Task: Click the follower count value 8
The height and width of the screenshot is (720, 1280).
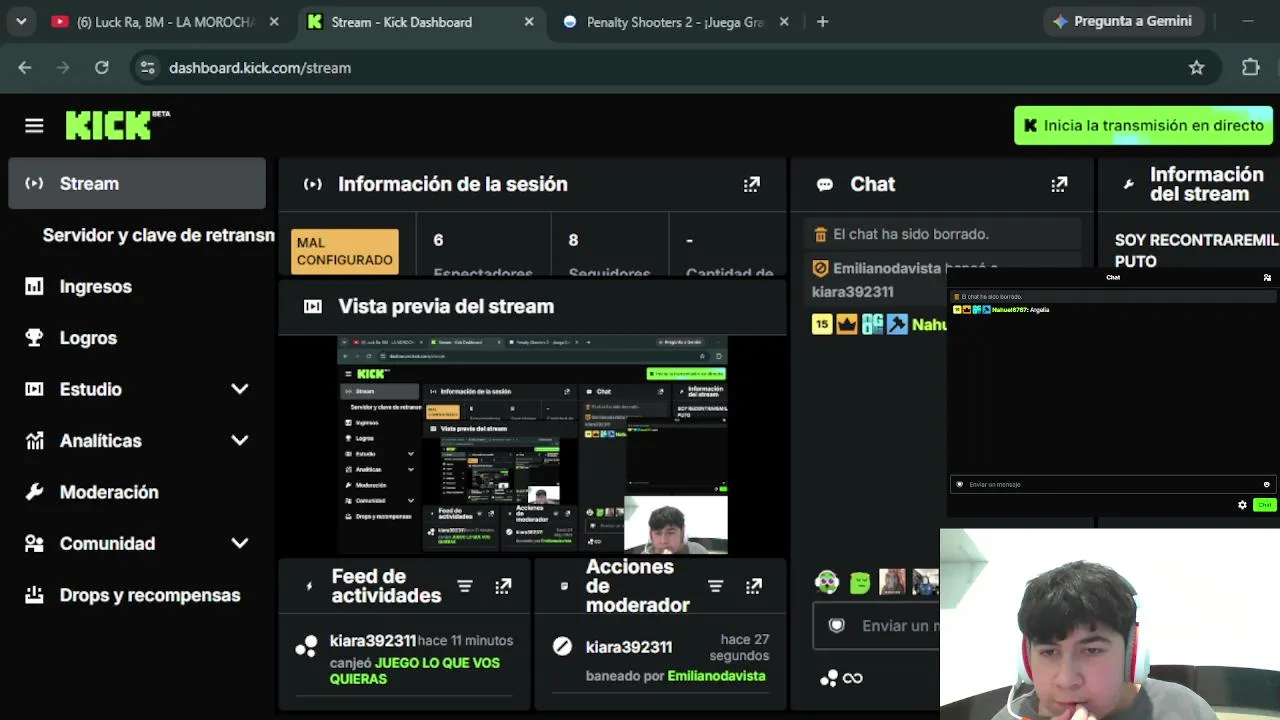Action: [573, 240]
